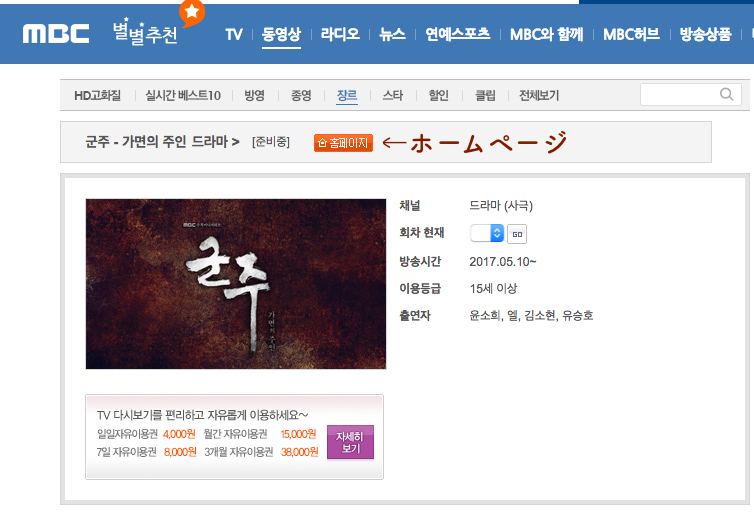754x516 pixels.
Task: Open the 라디오 menu
Action: (x=340, y=34)
